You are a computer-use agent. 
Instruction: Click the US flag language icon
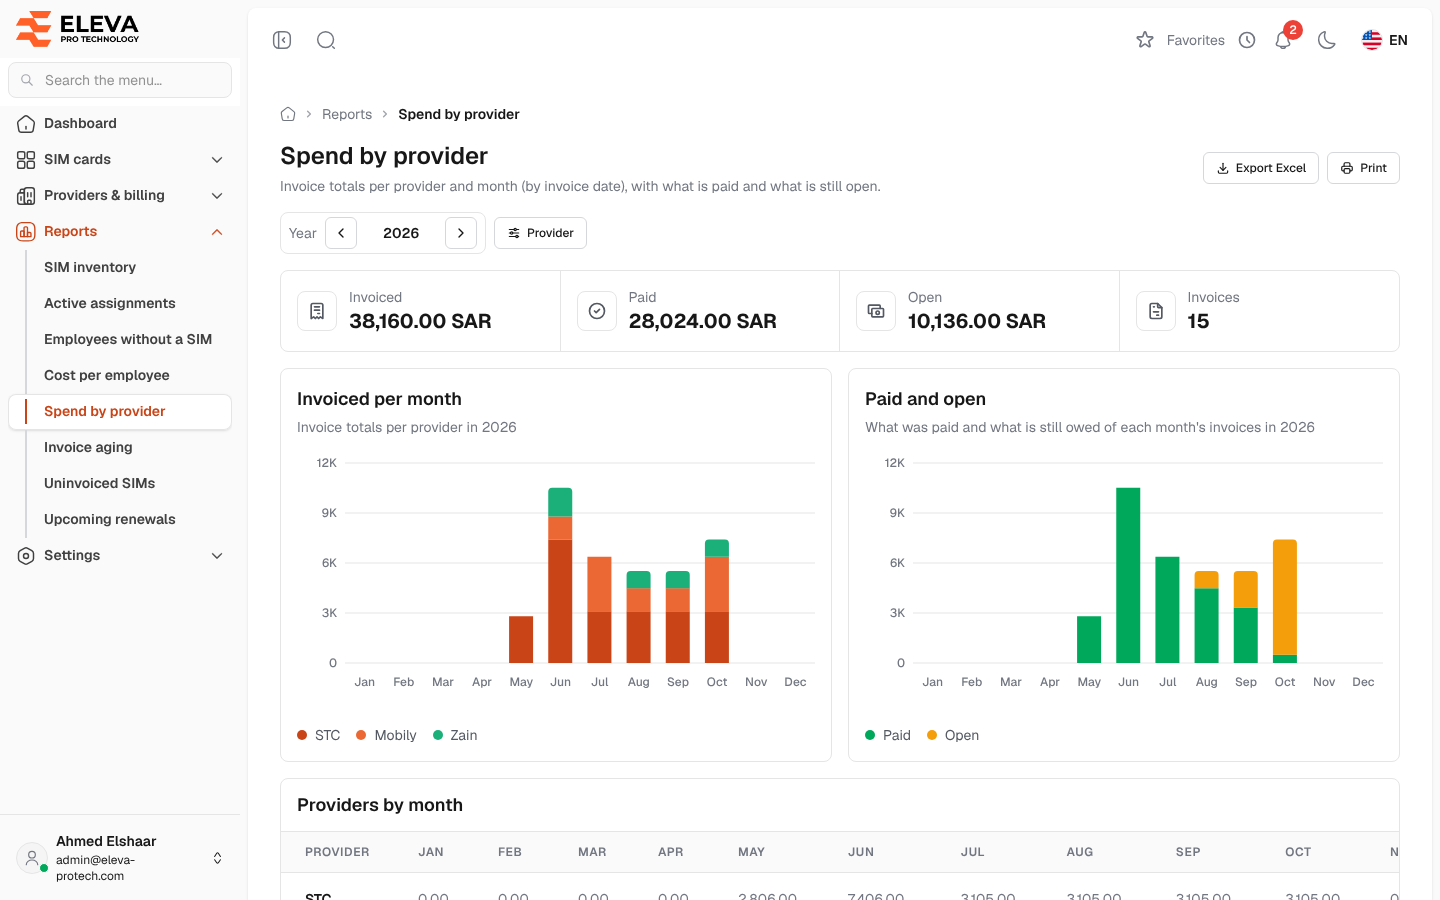coord(1372,40)
